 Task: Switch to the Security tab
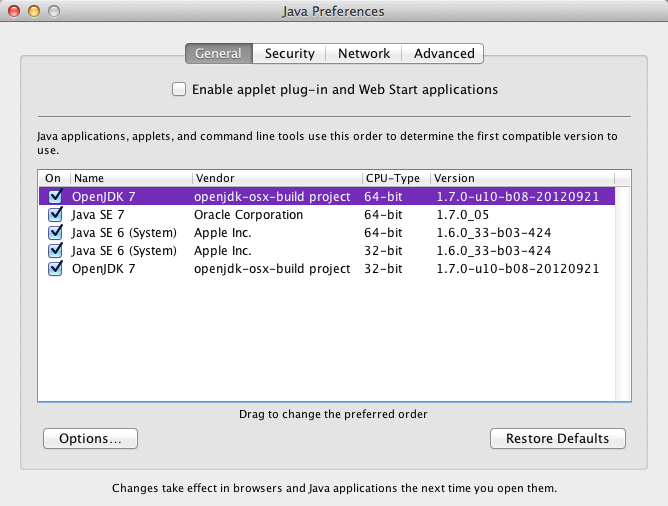[x=290, y=53]
